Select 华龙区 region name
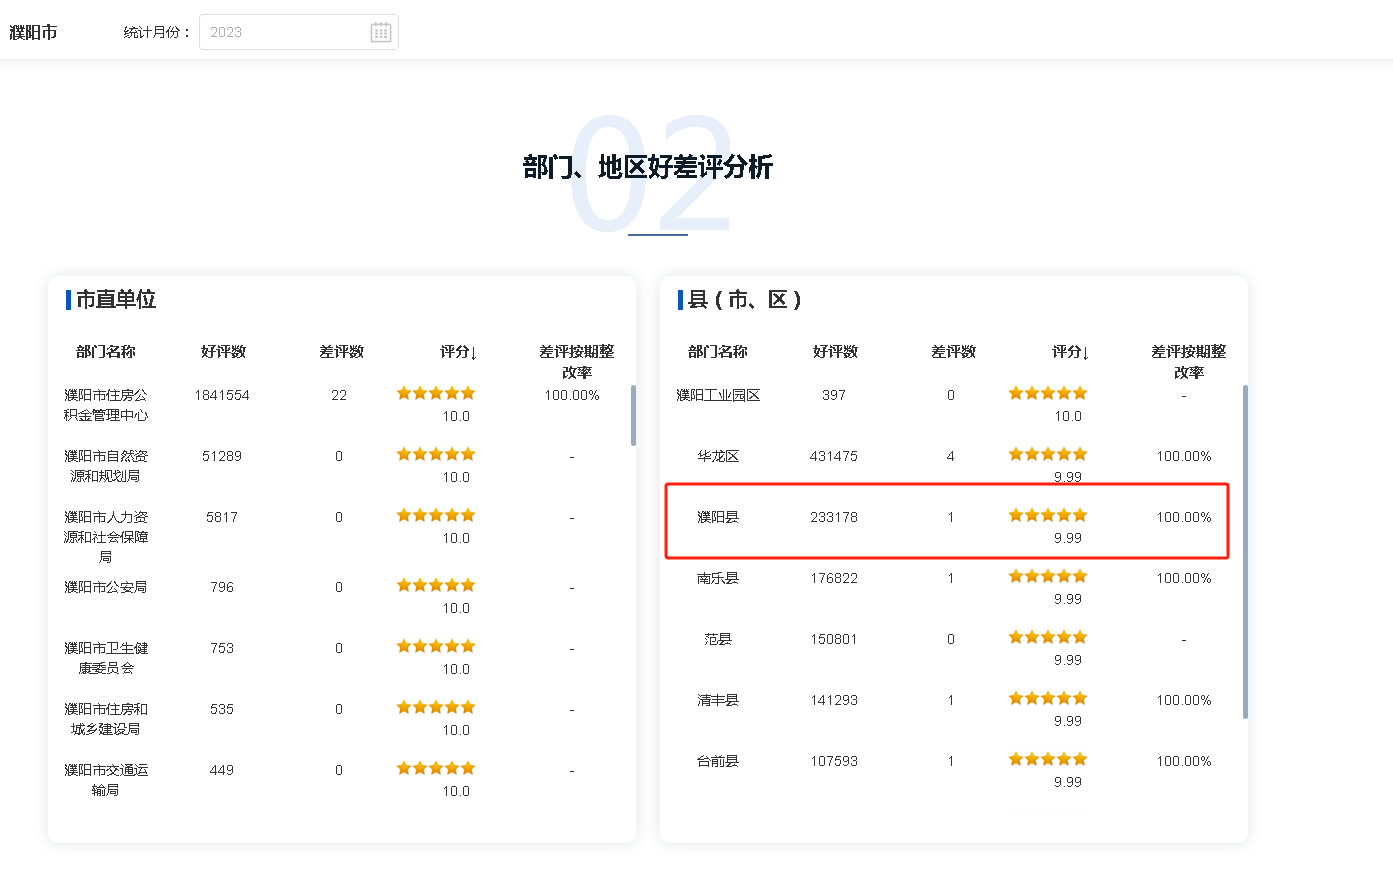Screen dimensions: 1393x886 (x=718, y=456)
